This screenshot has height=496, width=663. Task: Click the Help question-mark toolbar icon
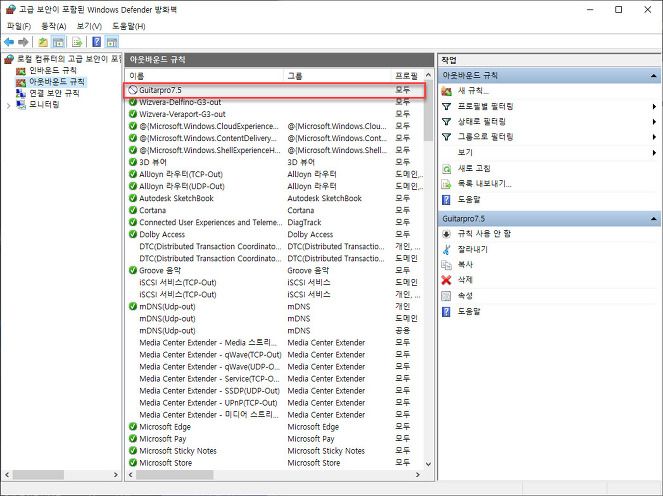[x=96, y=42]
